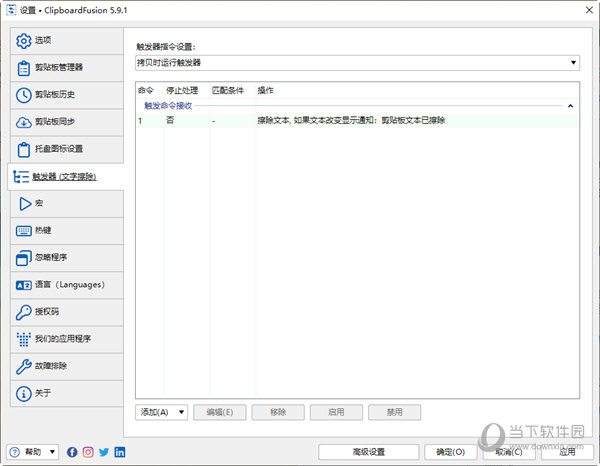Viewport: 600px width, 466px height.
Task: Collapse the 触发命令接收 group
Action: point(571,106)
